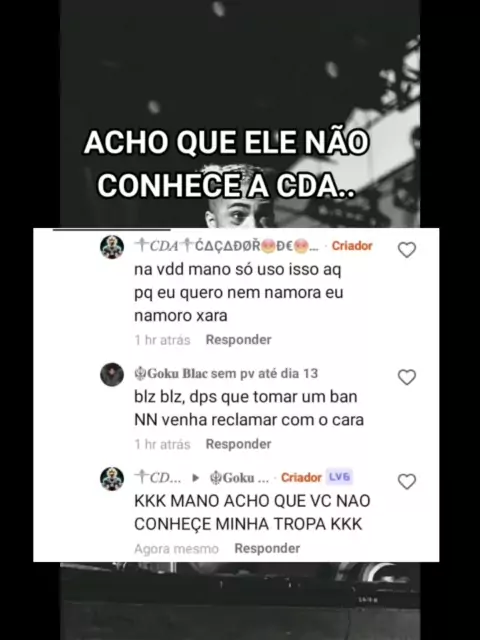The height and width of the screenshot is (640, 480).
Task: Open the CDA ĆΔÇΔĐØŘ username link
Action: click(x=227, y=246)
